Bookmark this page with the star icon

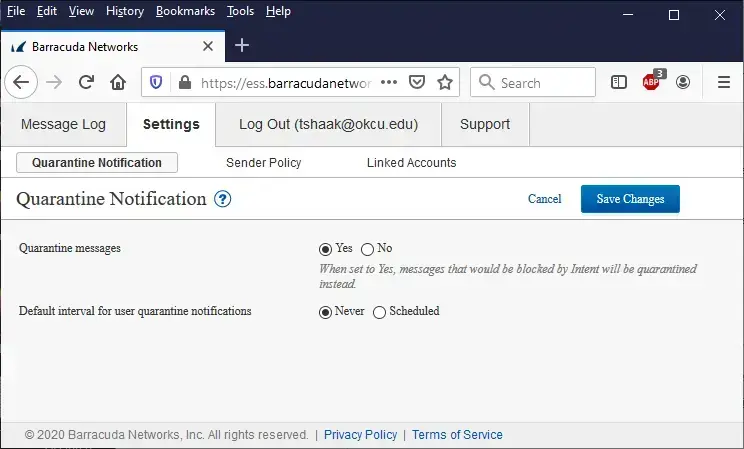(x=445, y=82)
